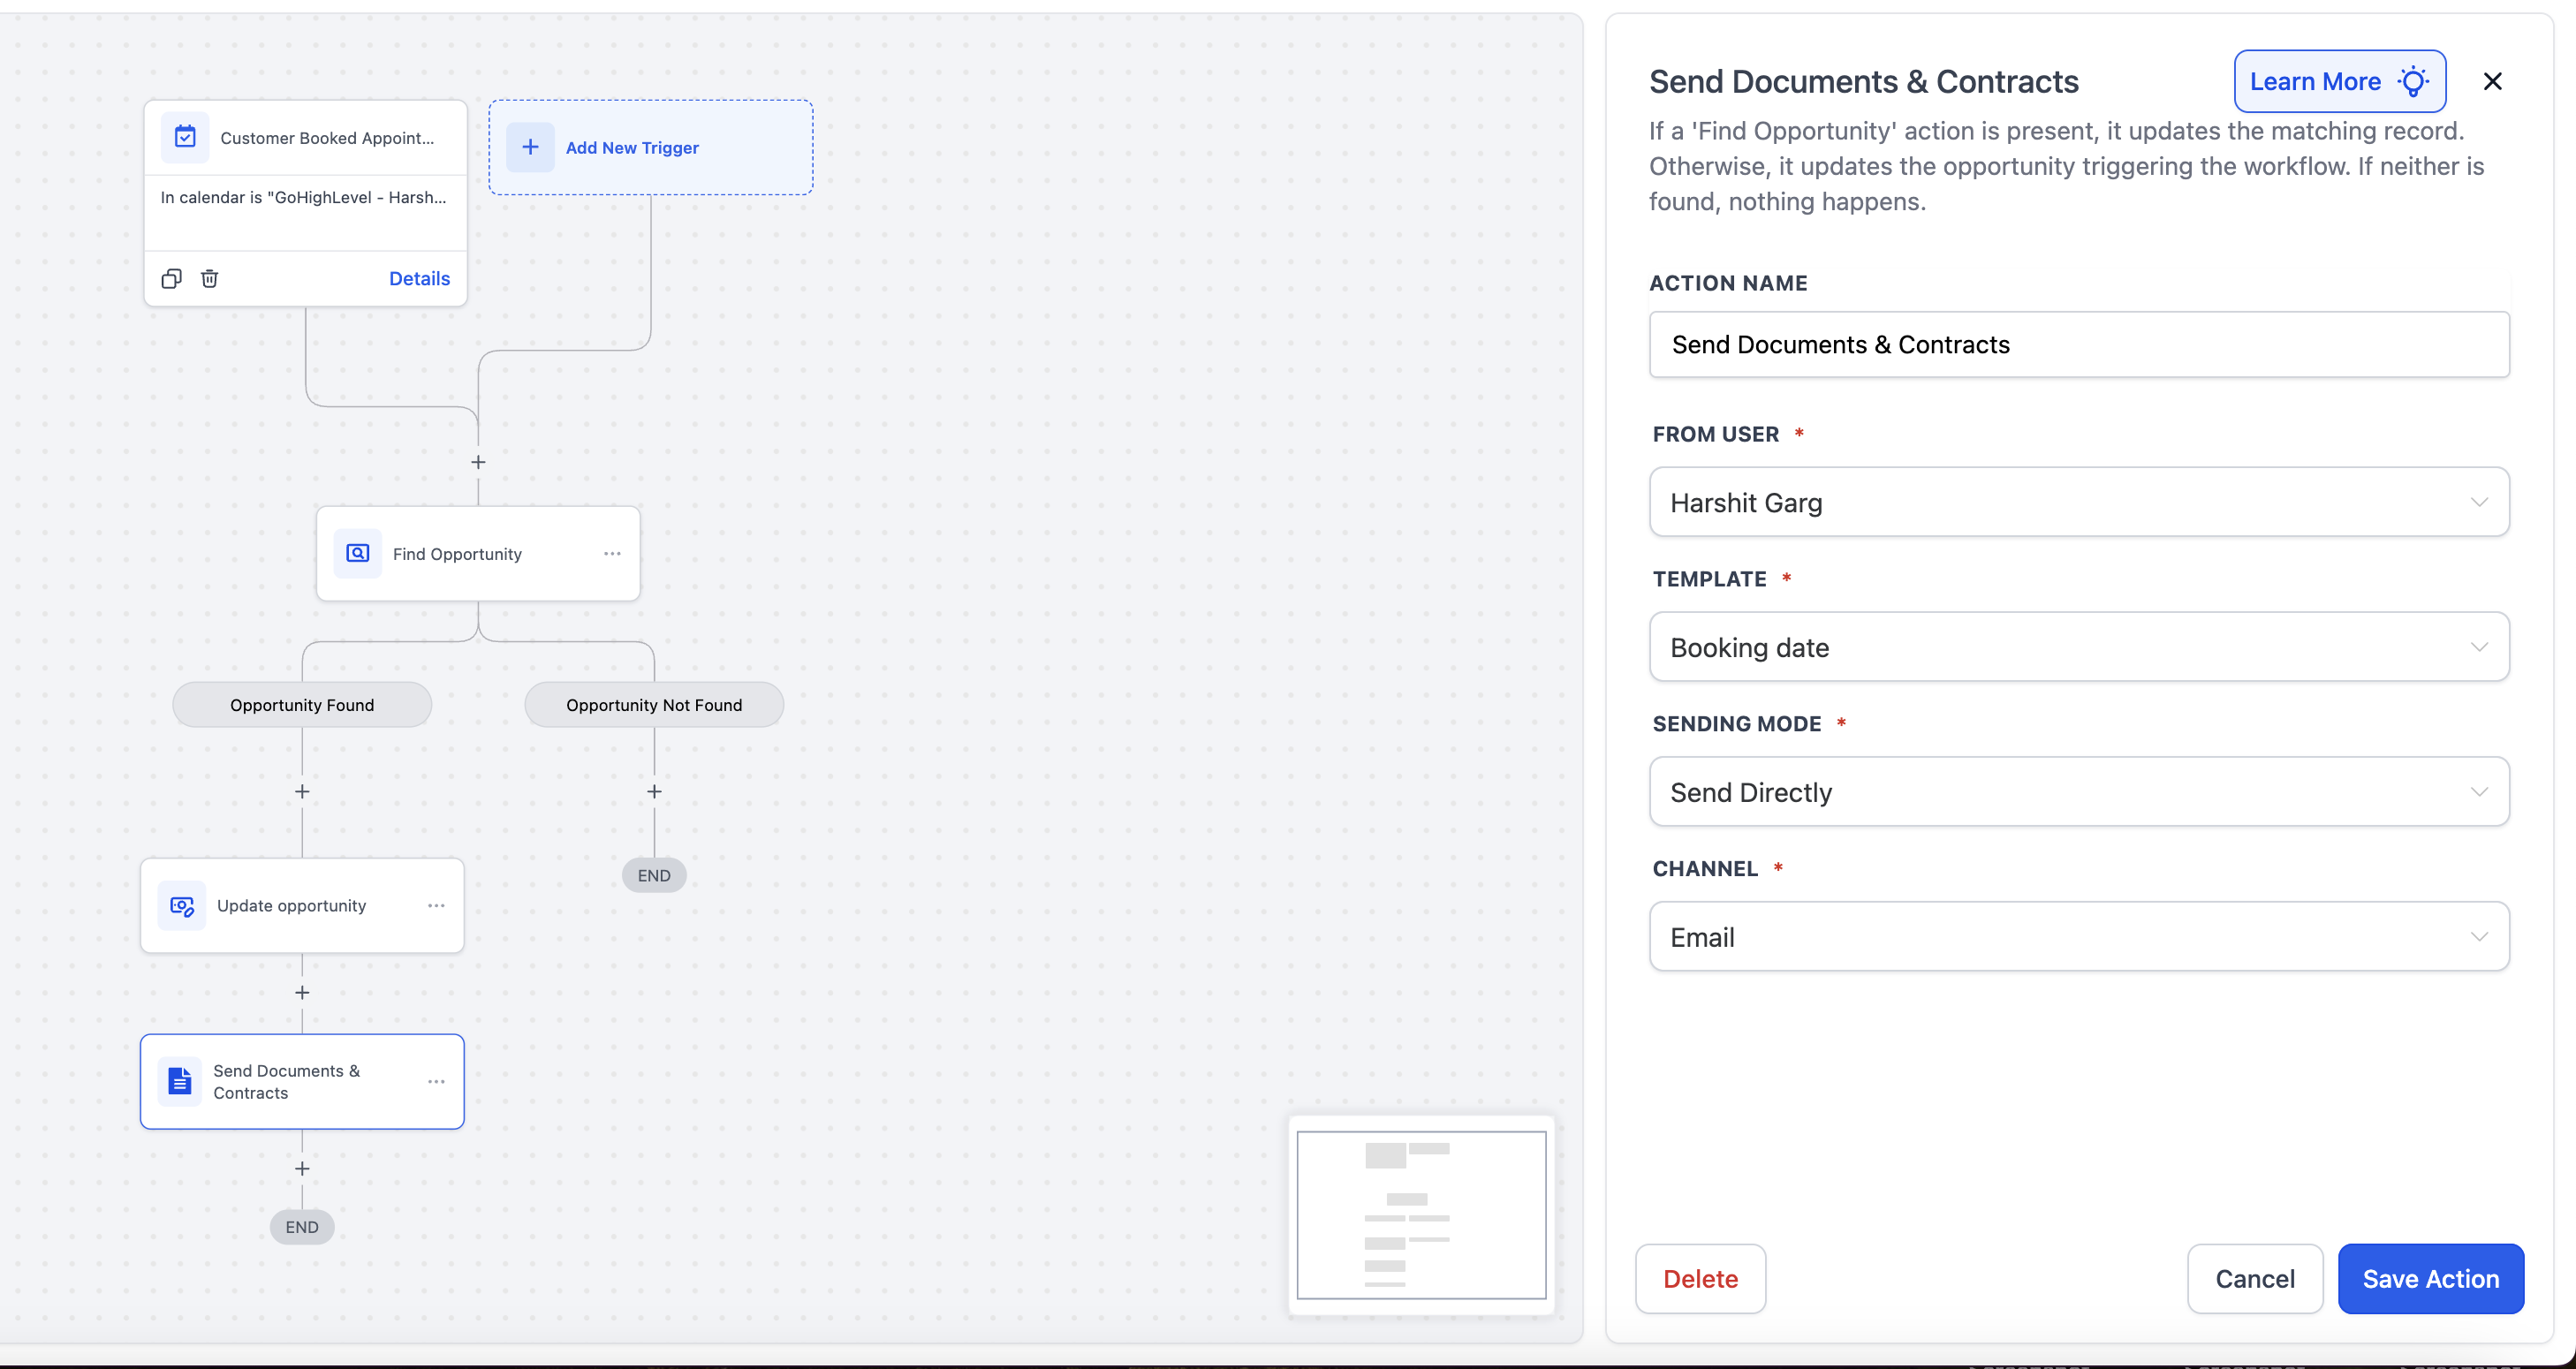Viewport: 2576px width, 1369px height.
Task: Open three-dot menu on Find Opportunity
Action: 612,553
